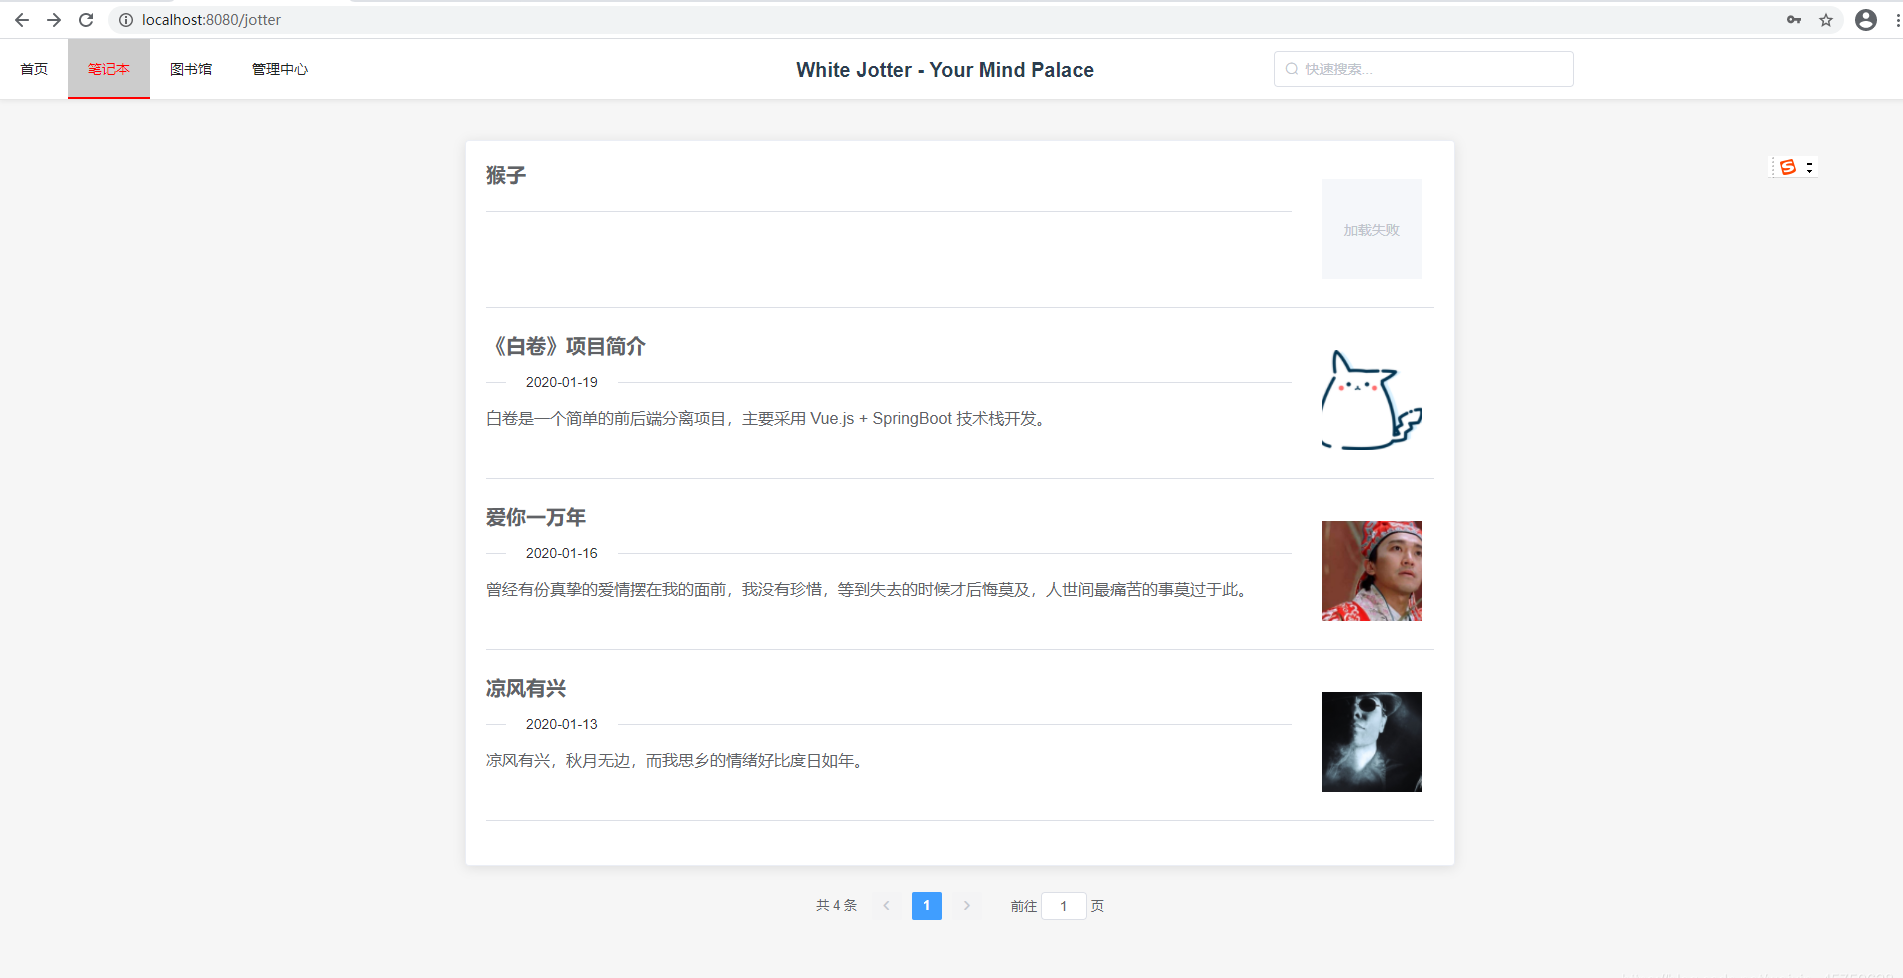Click the failed-load 加载失败 image placeholder

tap(1372, 229)
